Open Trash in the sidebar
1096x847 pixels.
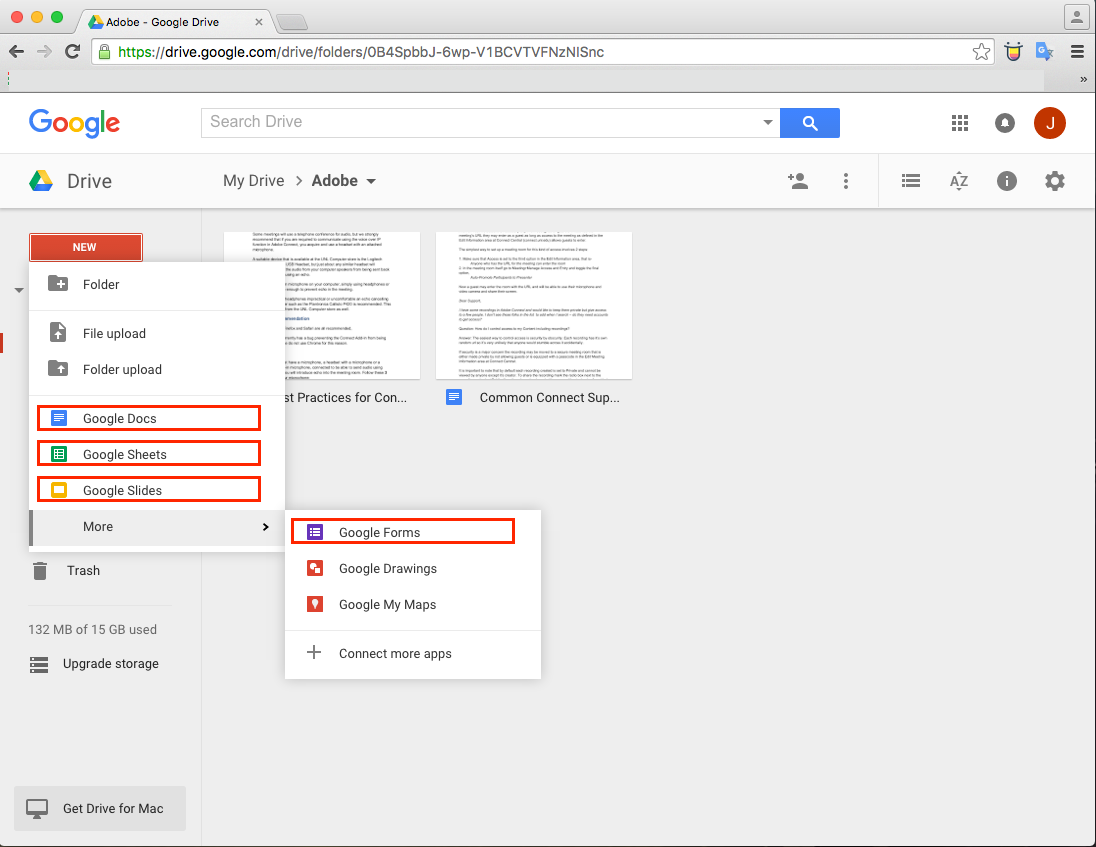pyautogui.click(x=83, y=571)
